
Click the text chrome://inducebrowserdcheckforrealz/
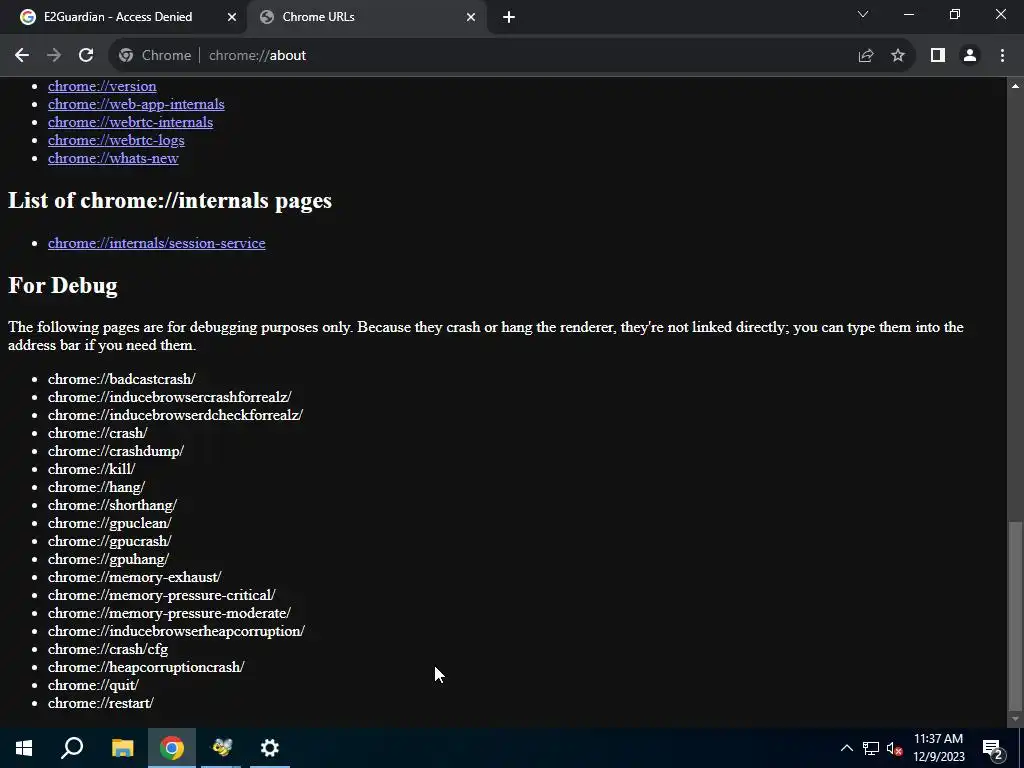(x=175, y=415)
